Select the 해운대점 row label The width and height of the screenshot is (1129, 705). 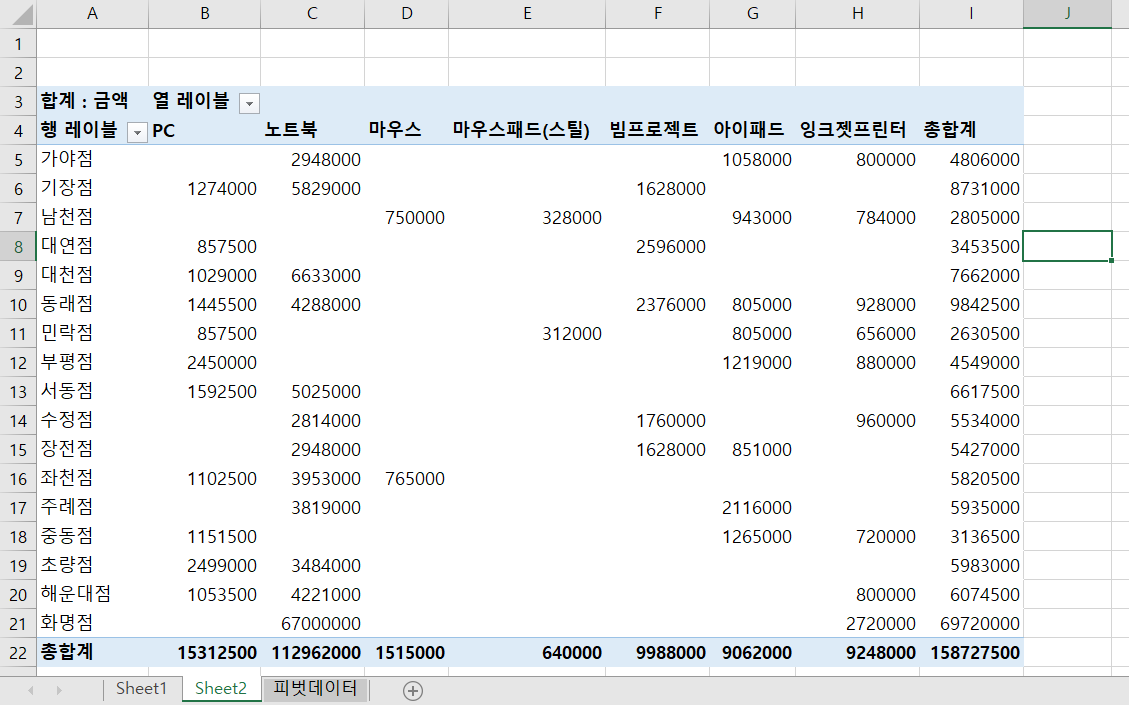pyautogui.click(x=92, y=595)
